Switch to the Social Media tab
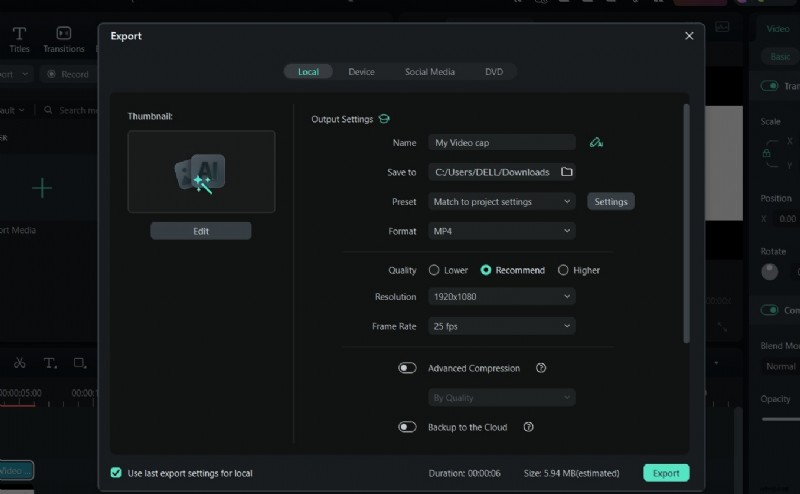Image resolution: width=800 pixels, height=494 pixels. (x=429, y=72)
